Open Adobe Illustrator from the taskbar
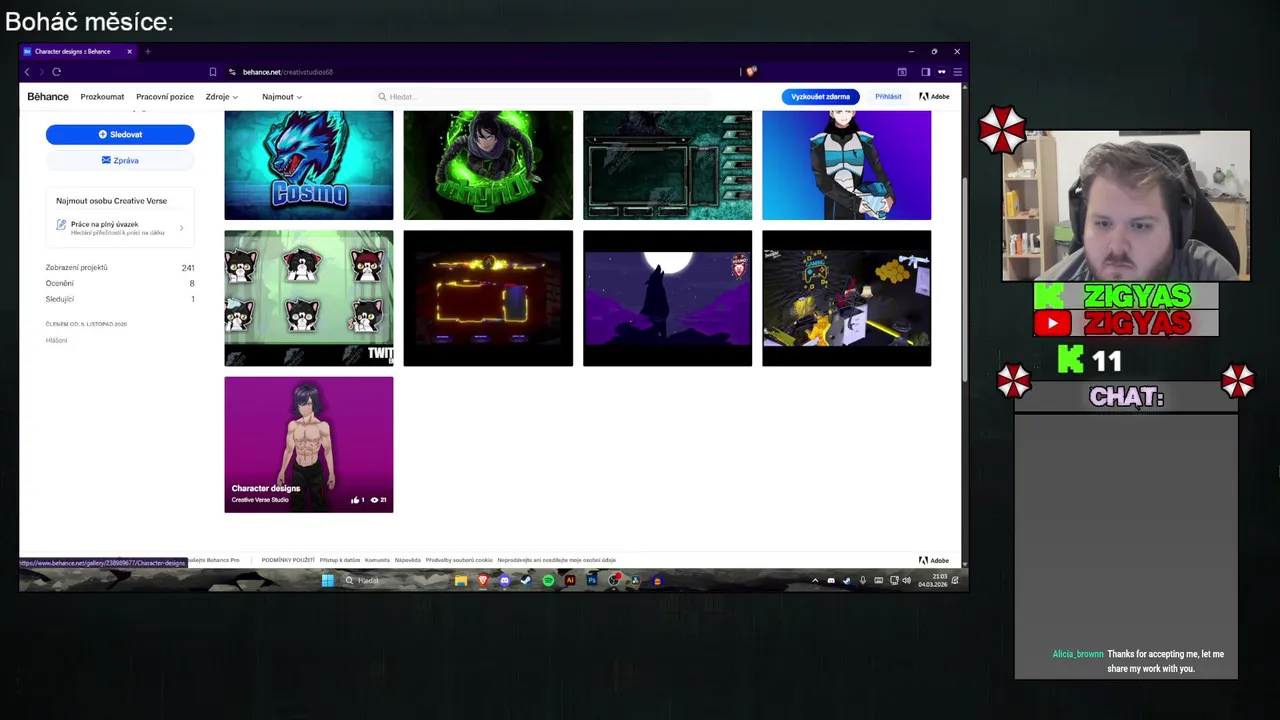 tap(570, 580)
